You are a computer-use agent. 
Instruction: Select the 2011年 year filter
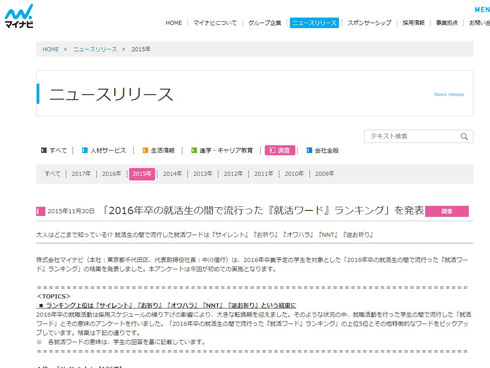click(264, 174)
